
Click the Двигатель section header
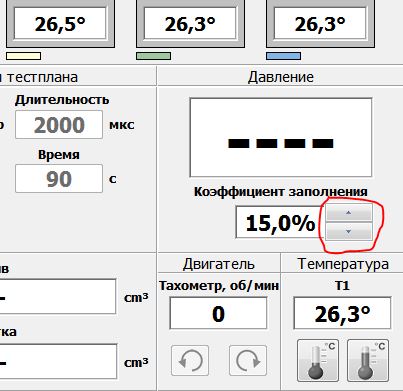[219, 264]
